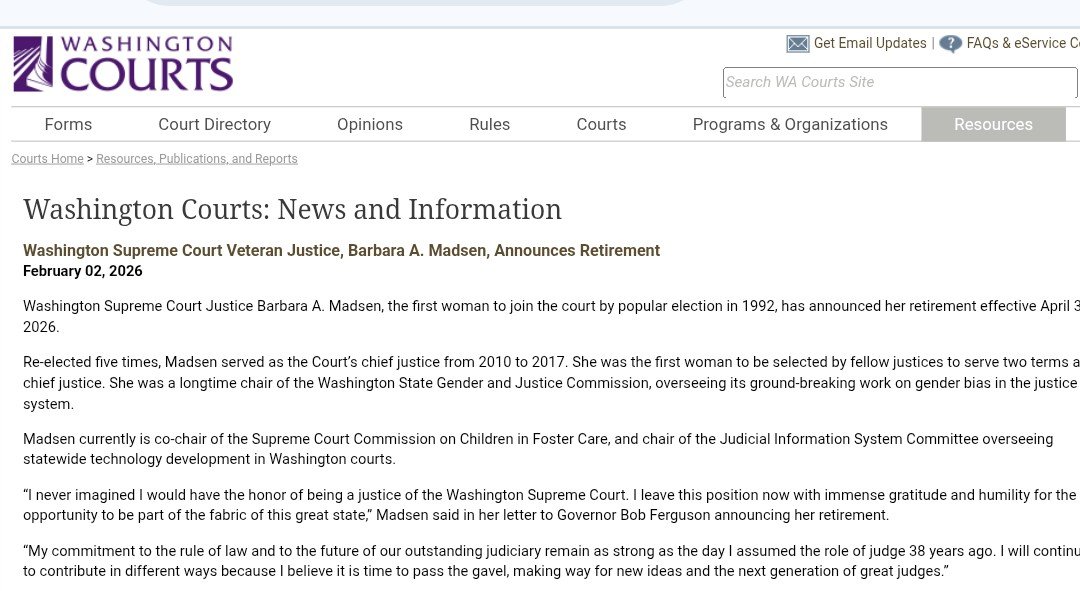Focus the Search WA Courts Site field
The width and height of the screenshot is (1080, 591).
tap(900, 83)
